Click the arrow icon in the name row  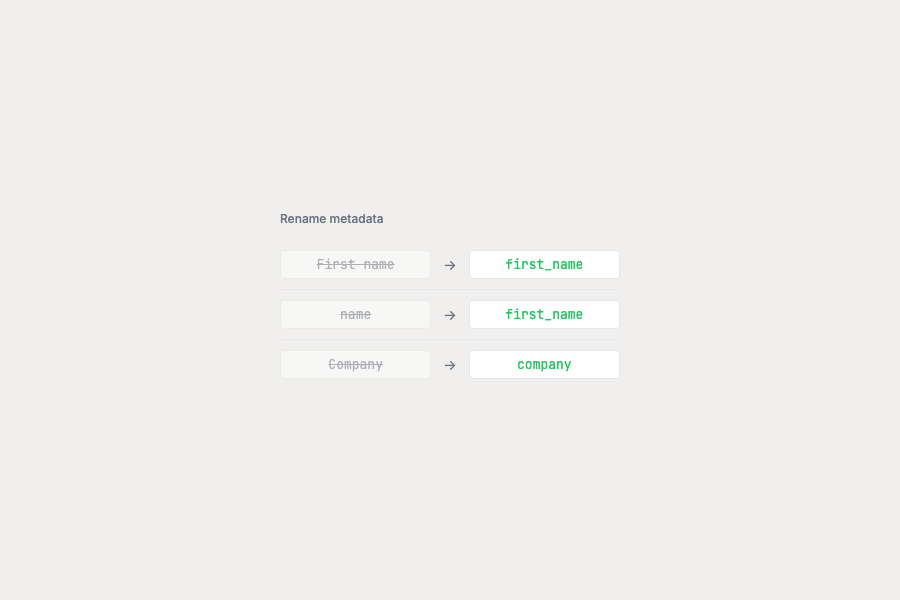click(x=448, y=314)
